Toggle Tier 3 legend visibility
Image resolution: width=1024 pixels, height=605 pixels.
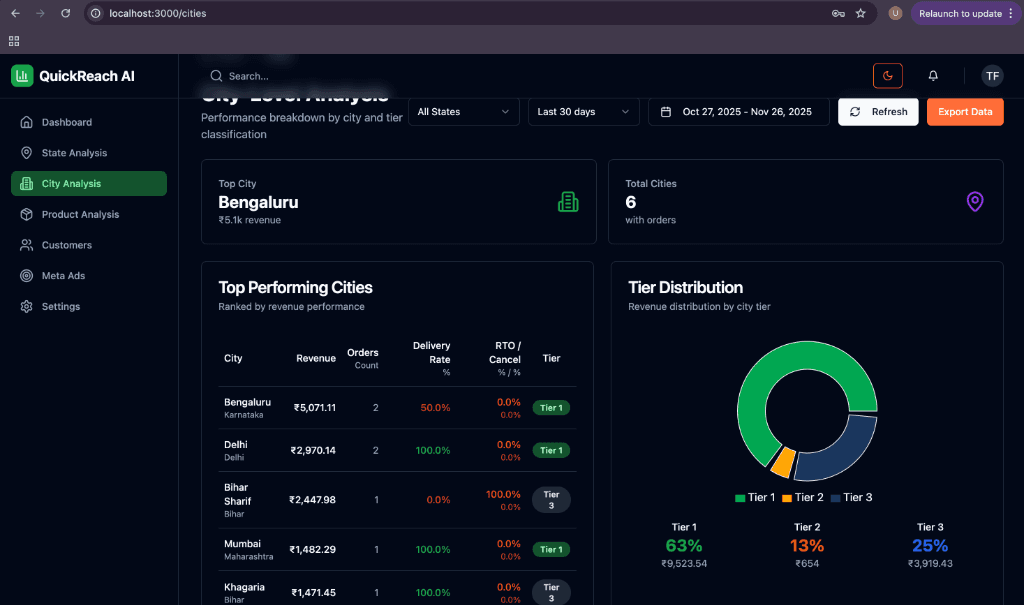851,495
